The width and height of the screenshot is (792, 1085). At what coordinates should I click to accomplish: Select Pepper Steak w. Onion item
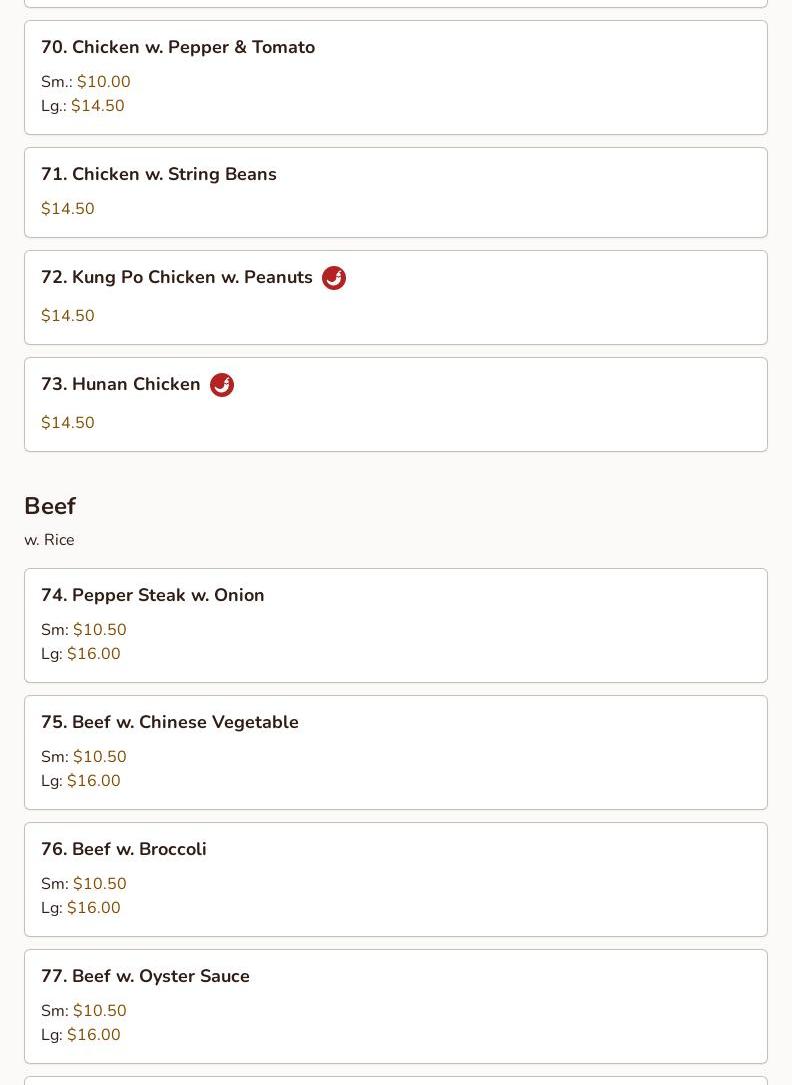click(153, 595)
